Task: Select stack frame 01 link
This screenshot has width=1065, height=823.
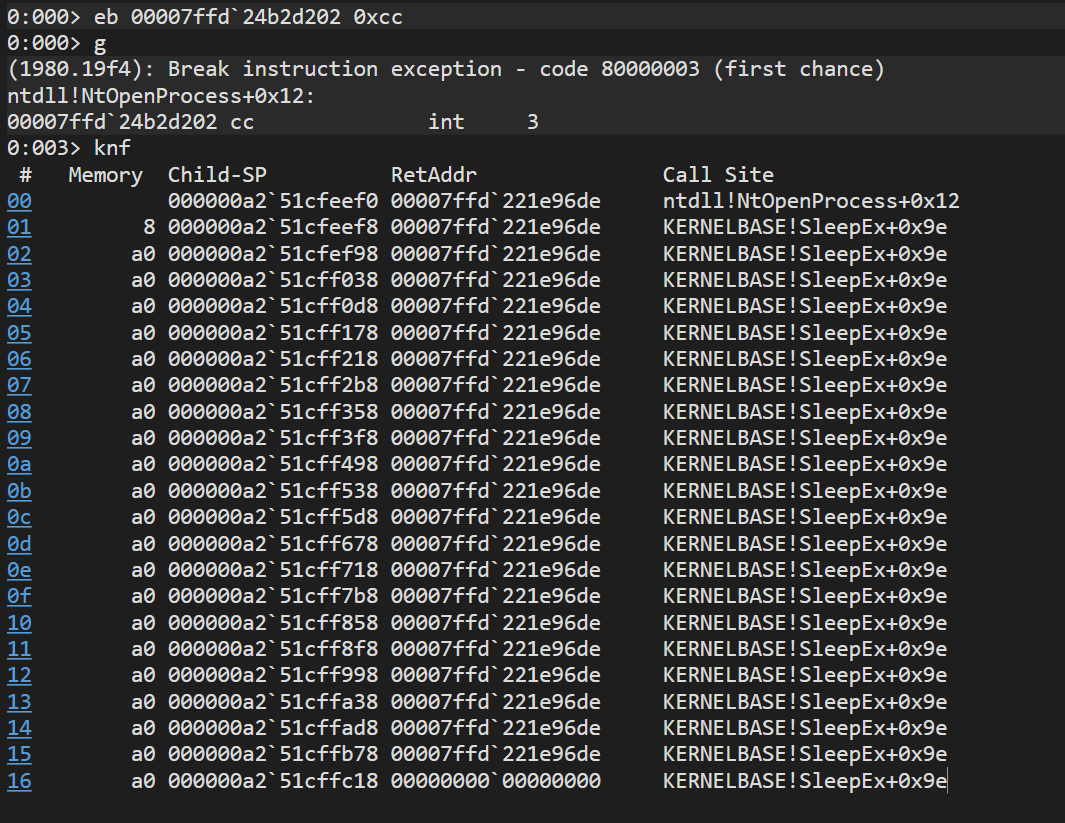Action: (x=19, y=227)
